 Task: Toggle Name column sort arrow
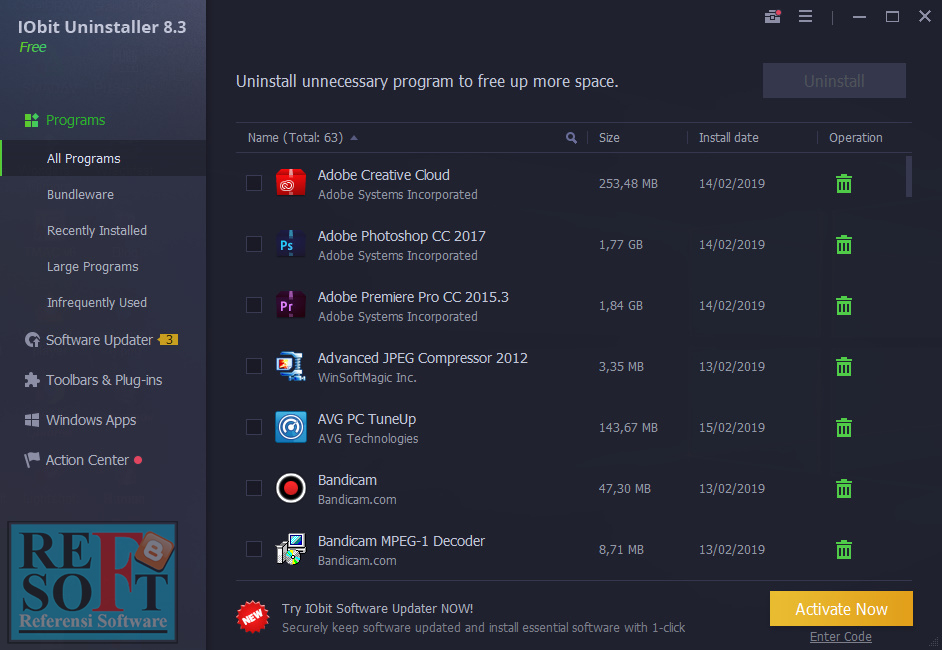[x=354, y=138]
